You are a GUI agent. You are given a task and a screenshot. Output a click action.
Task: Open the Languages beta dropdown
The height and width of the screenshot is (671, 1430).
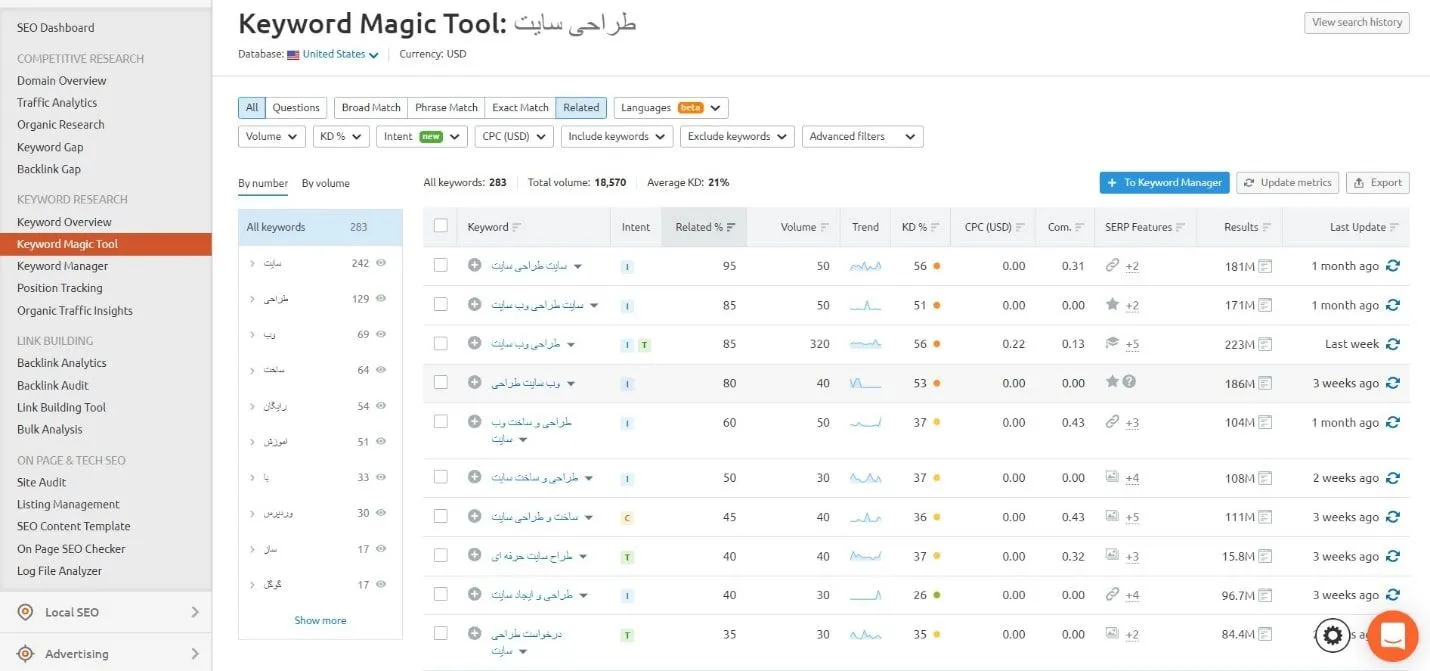(x=671, y=107)
